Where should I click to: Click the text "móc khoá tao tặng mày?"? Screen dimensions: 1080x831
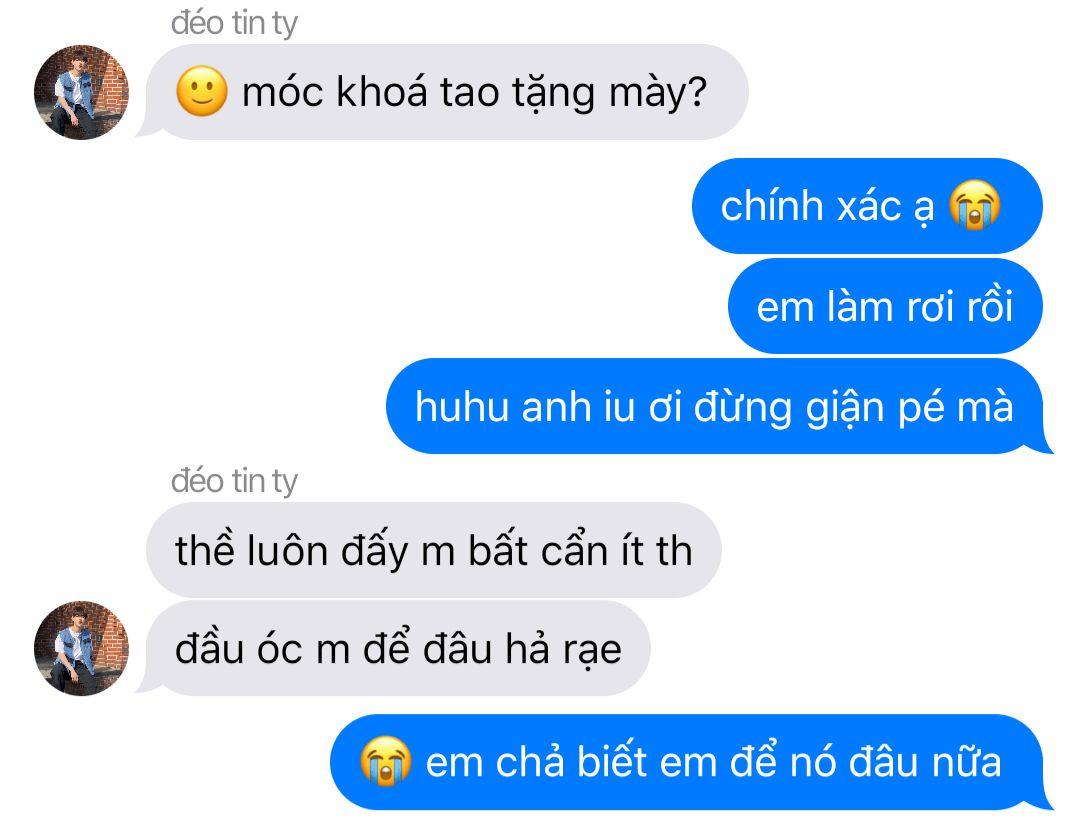click(475, 92)
